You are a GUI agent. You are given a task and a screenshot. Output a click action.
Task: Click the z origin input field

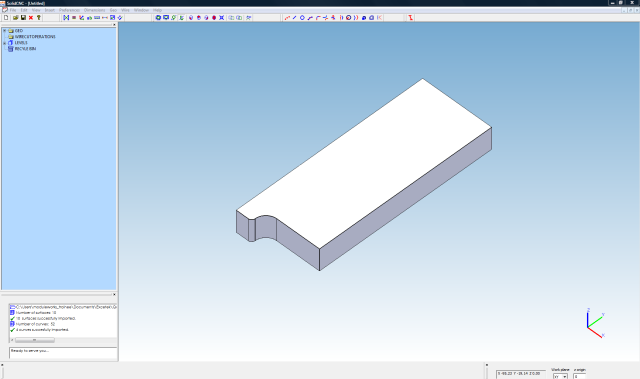point(580,376)
